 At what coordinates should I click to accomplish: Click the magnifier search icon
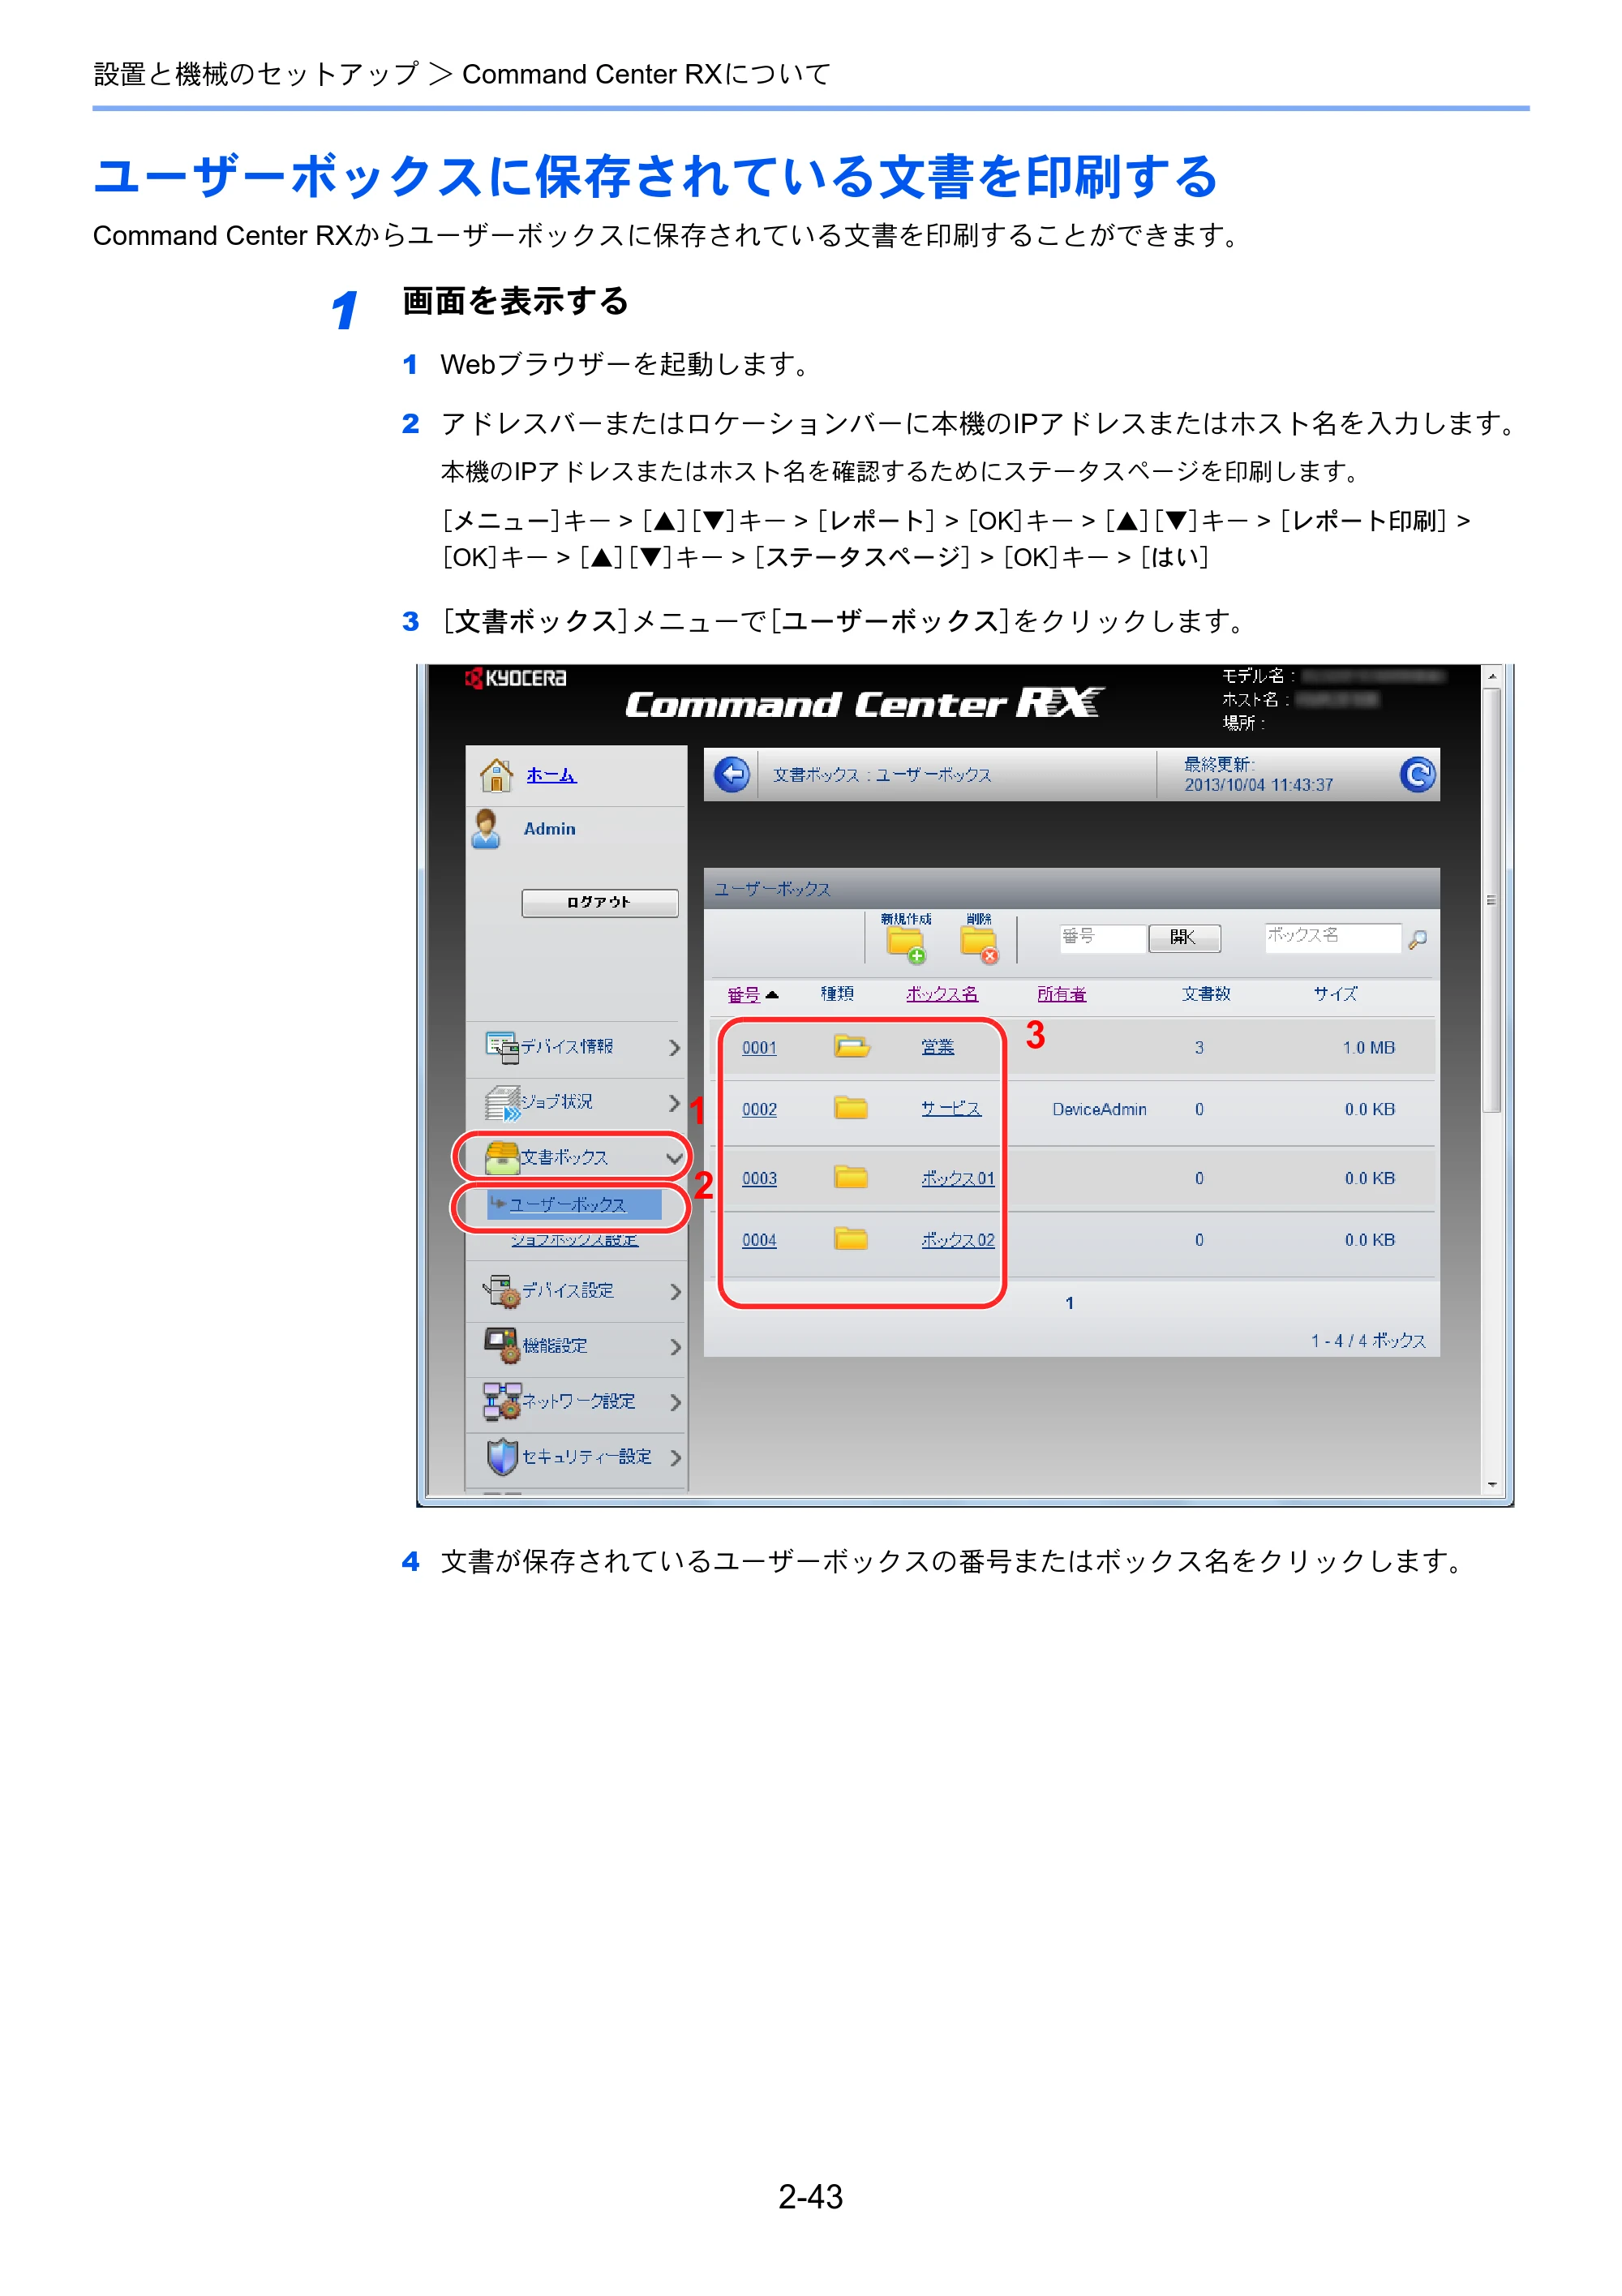pyautogui.click(x=1417, y=939)
